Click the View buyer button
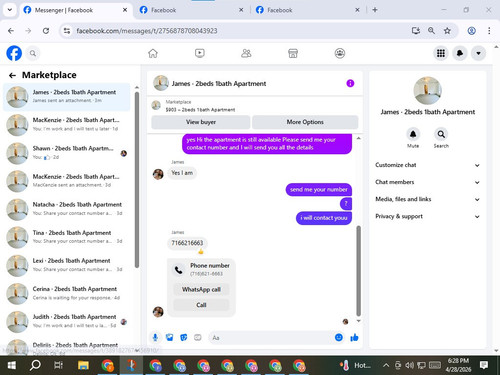The image size is (500, 375). pyautogui.click(x=201, y=122)
